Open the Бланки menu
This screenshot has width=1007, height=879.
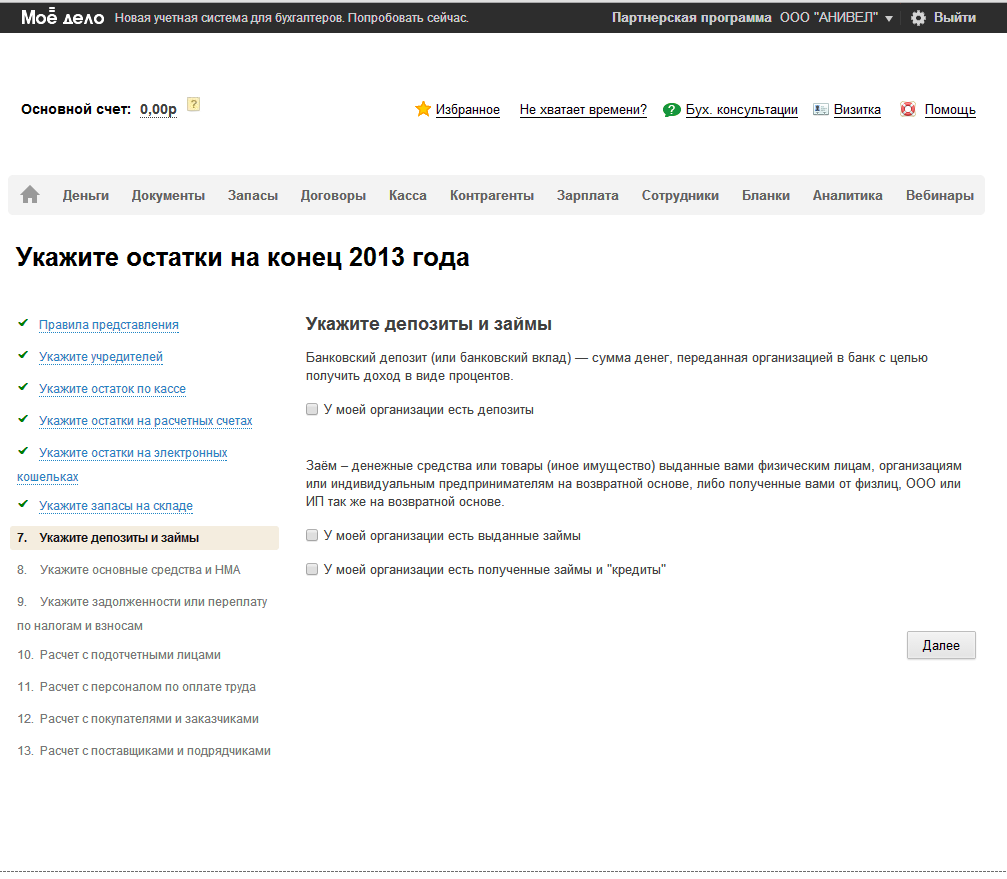(x=766, y=195)
